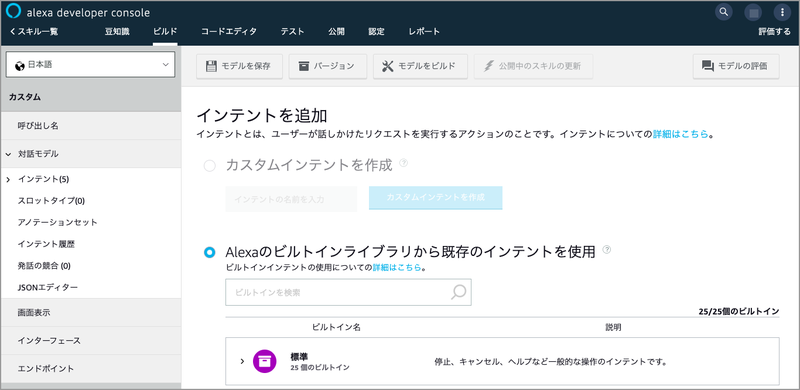
Task: Click the globe icon in language selector
Action: pyautogui.click(x=20, y=65)
